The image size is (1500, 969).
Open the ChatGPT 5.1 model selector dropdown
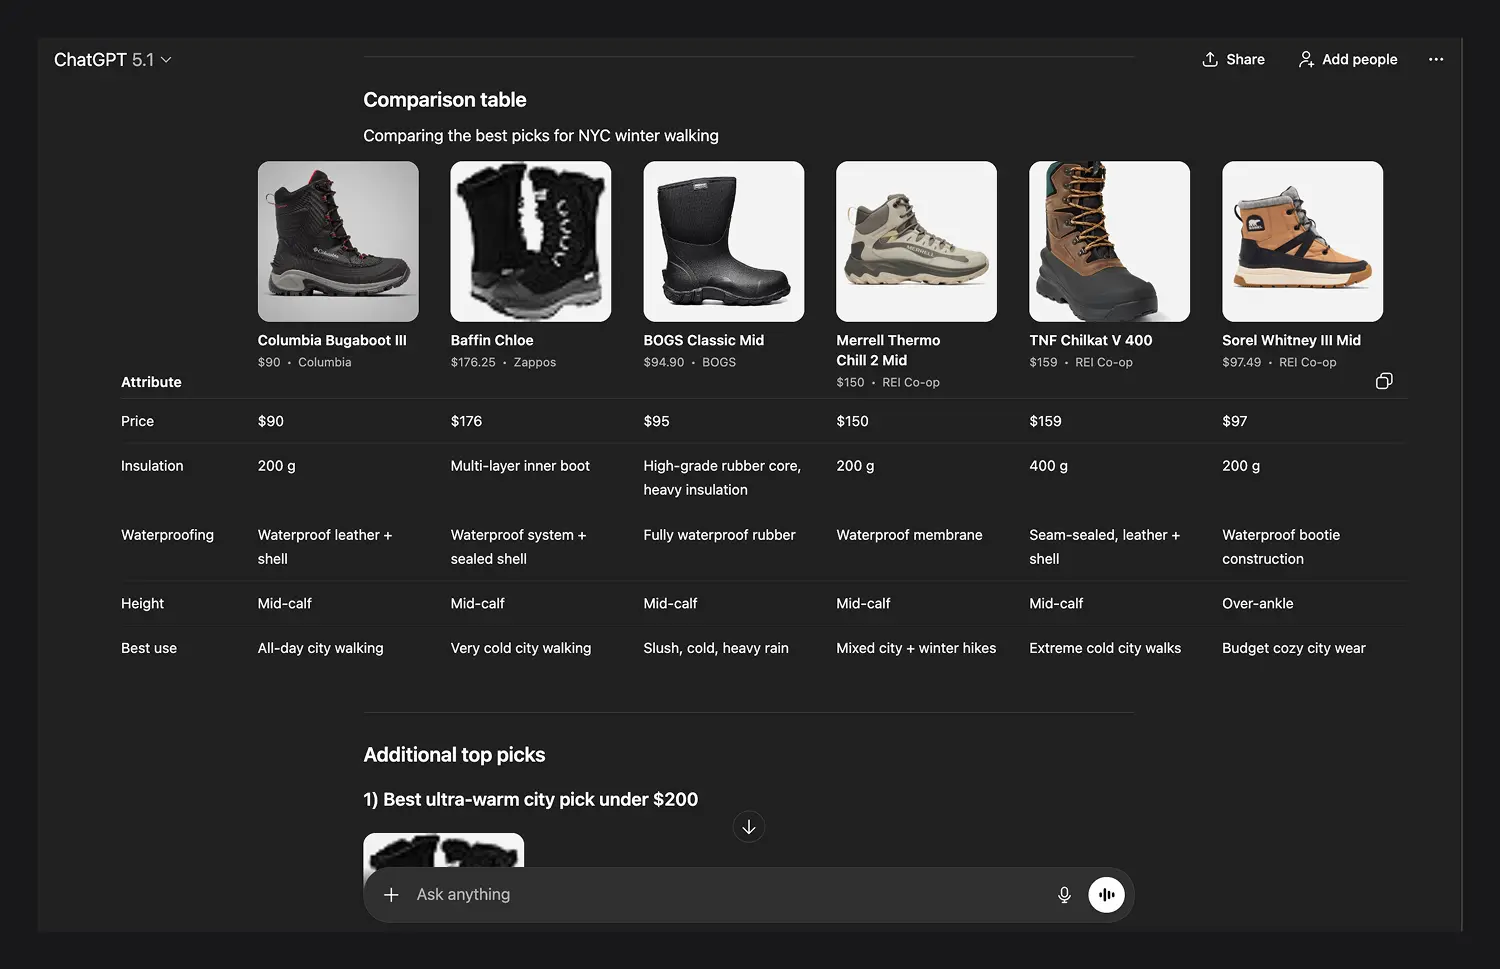coord(113,60)
